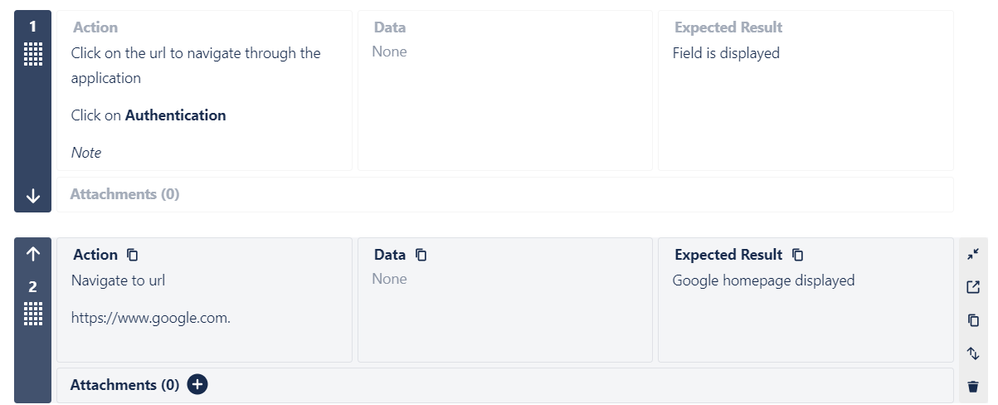Collapse step 2 using the shrink icon
The image size is (998, 405).
point(973,254)
